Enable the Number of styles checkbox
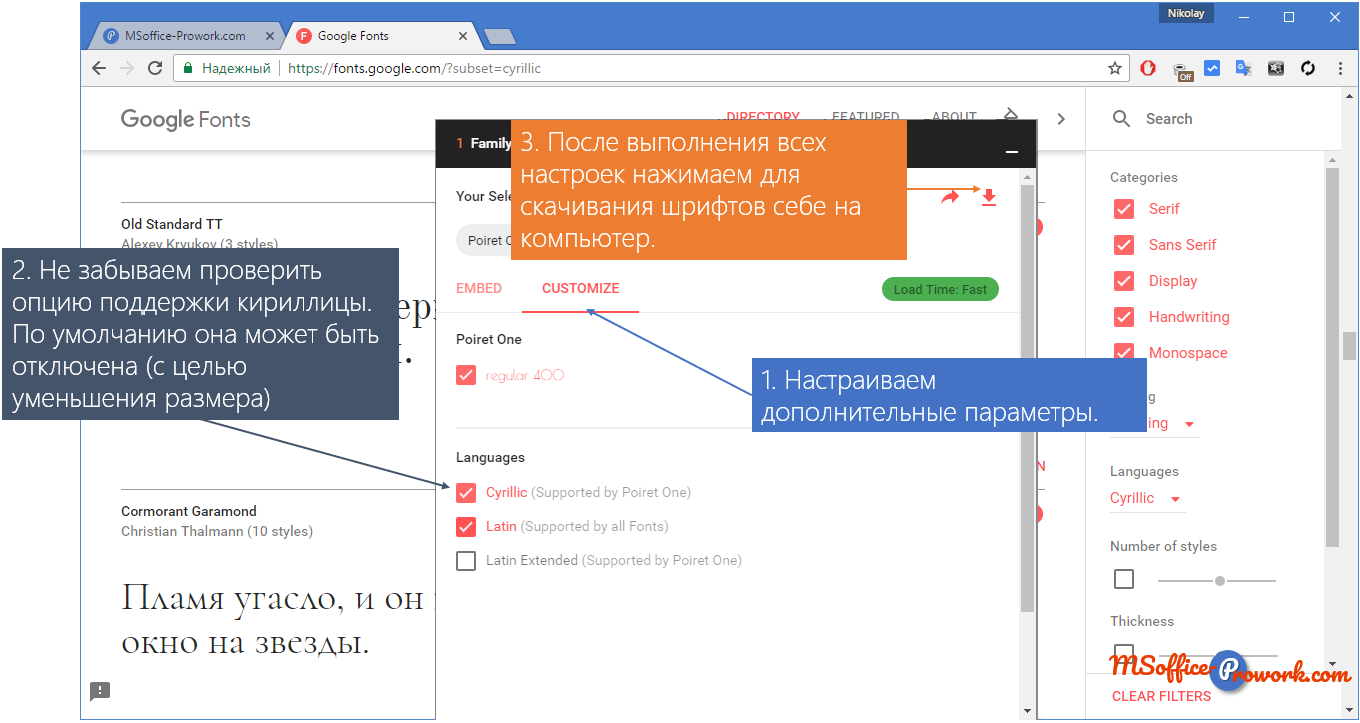This screenshot has height=723, width=1360. tap(1124, 579)
